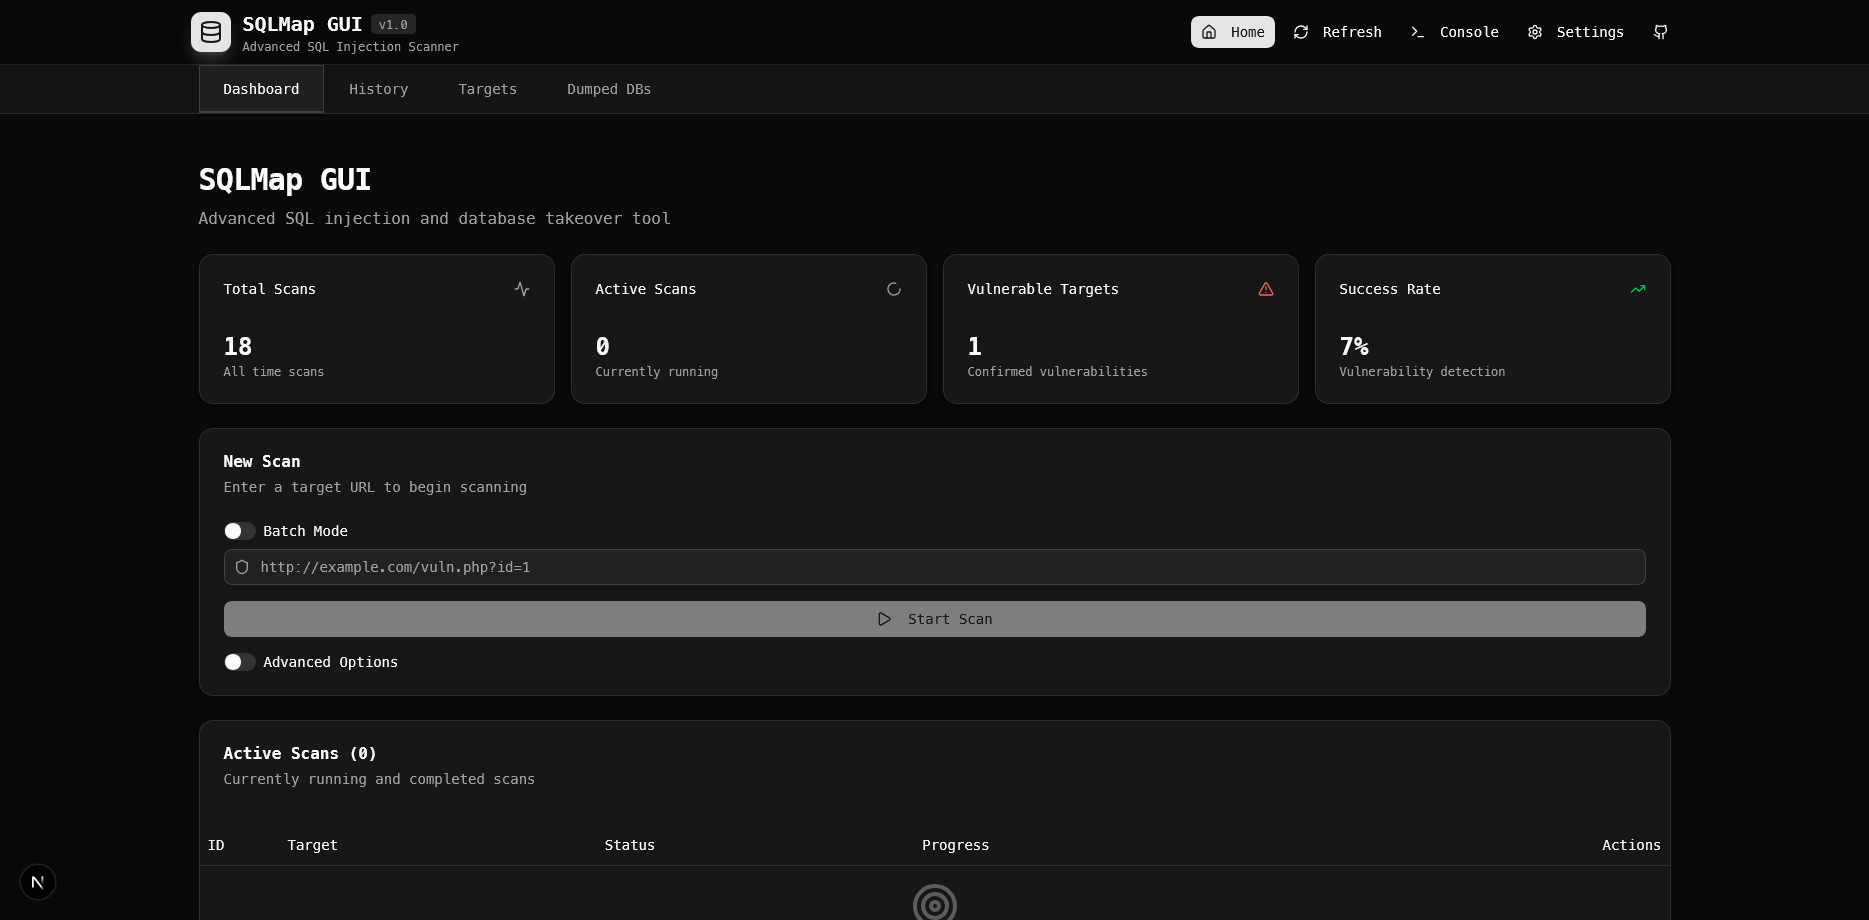Open the History tab

(x=378, y=89)
